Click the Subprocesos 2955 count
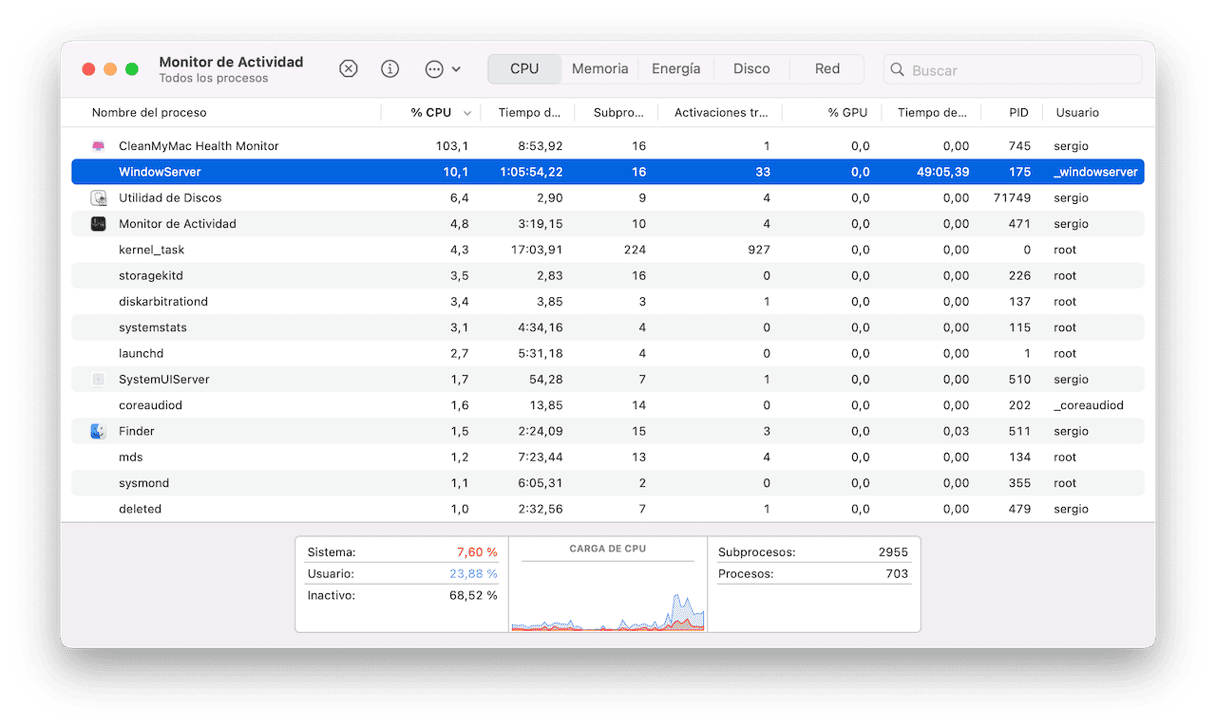Image resolution: width=1216 pixels, height=728 pixels. (893, 552)
